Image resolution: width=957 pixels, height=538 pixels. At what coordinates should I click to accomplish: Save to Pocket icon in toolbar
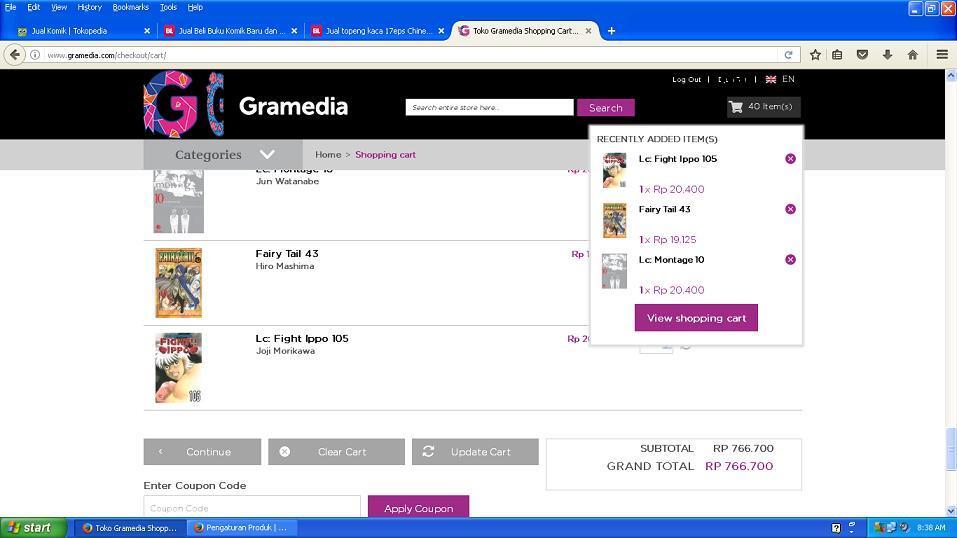click(x=862, y=55)
